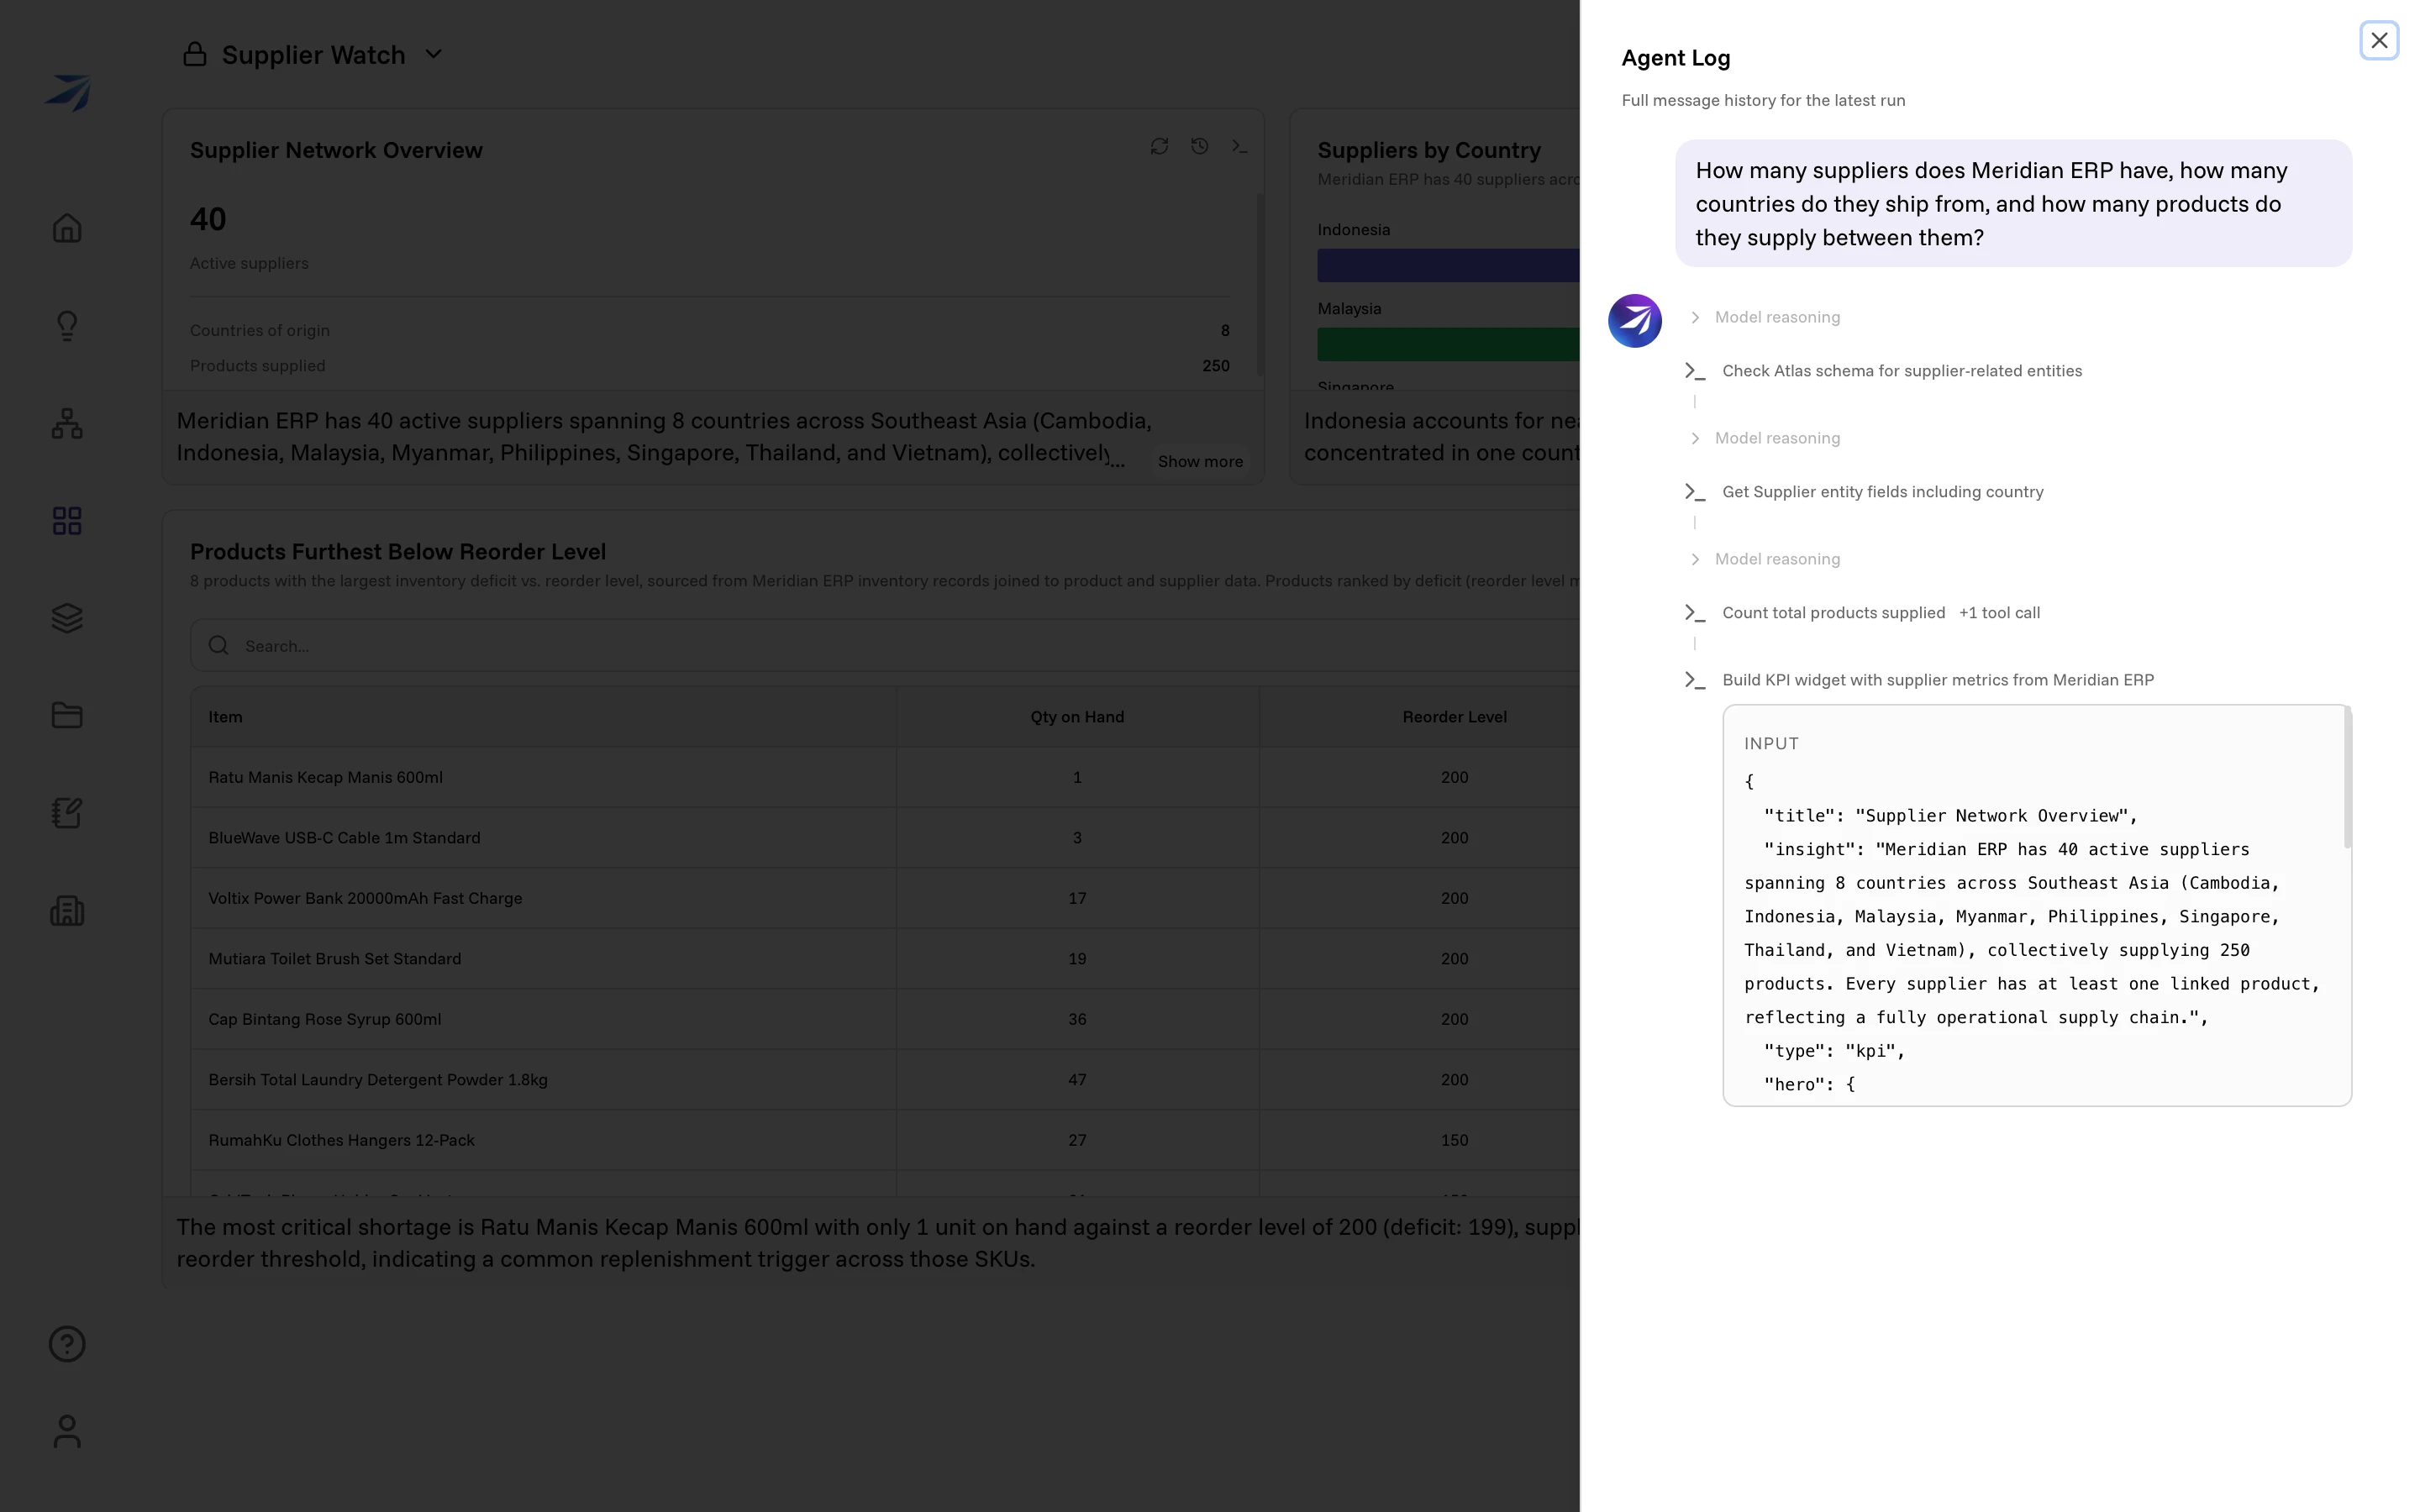Open the building icon in sidebar
Viewport: 2420px width, 1512px height.
[67, 911]
